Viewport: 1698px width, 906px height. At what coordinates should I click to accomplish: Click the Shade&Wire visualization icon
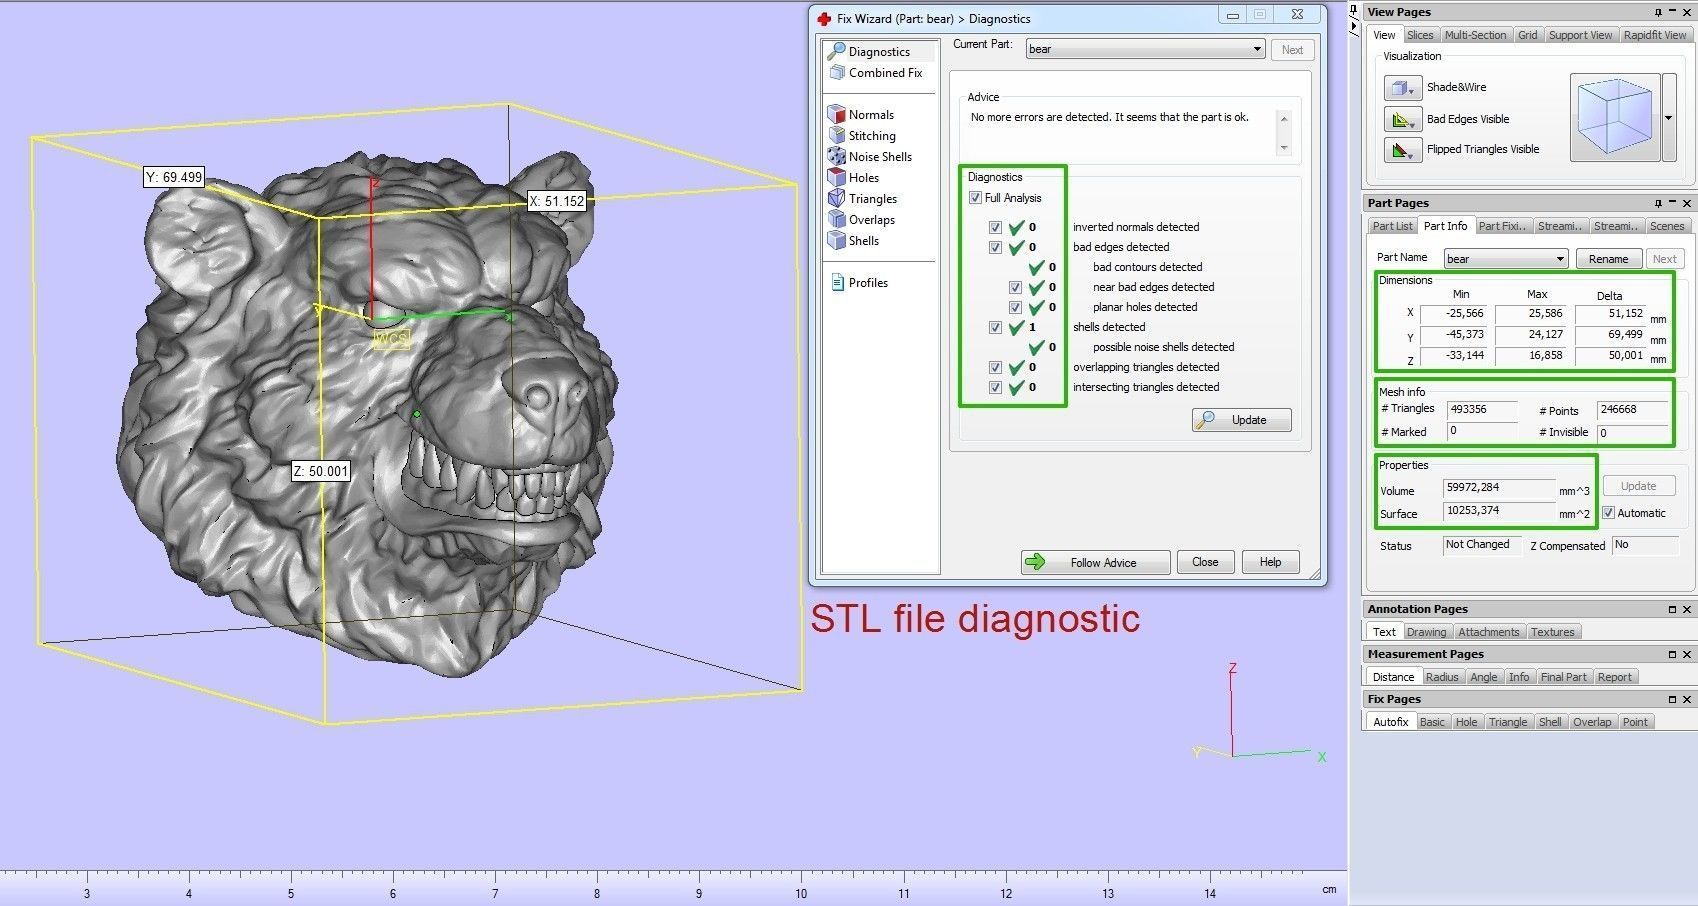[x=1402, y=88]
